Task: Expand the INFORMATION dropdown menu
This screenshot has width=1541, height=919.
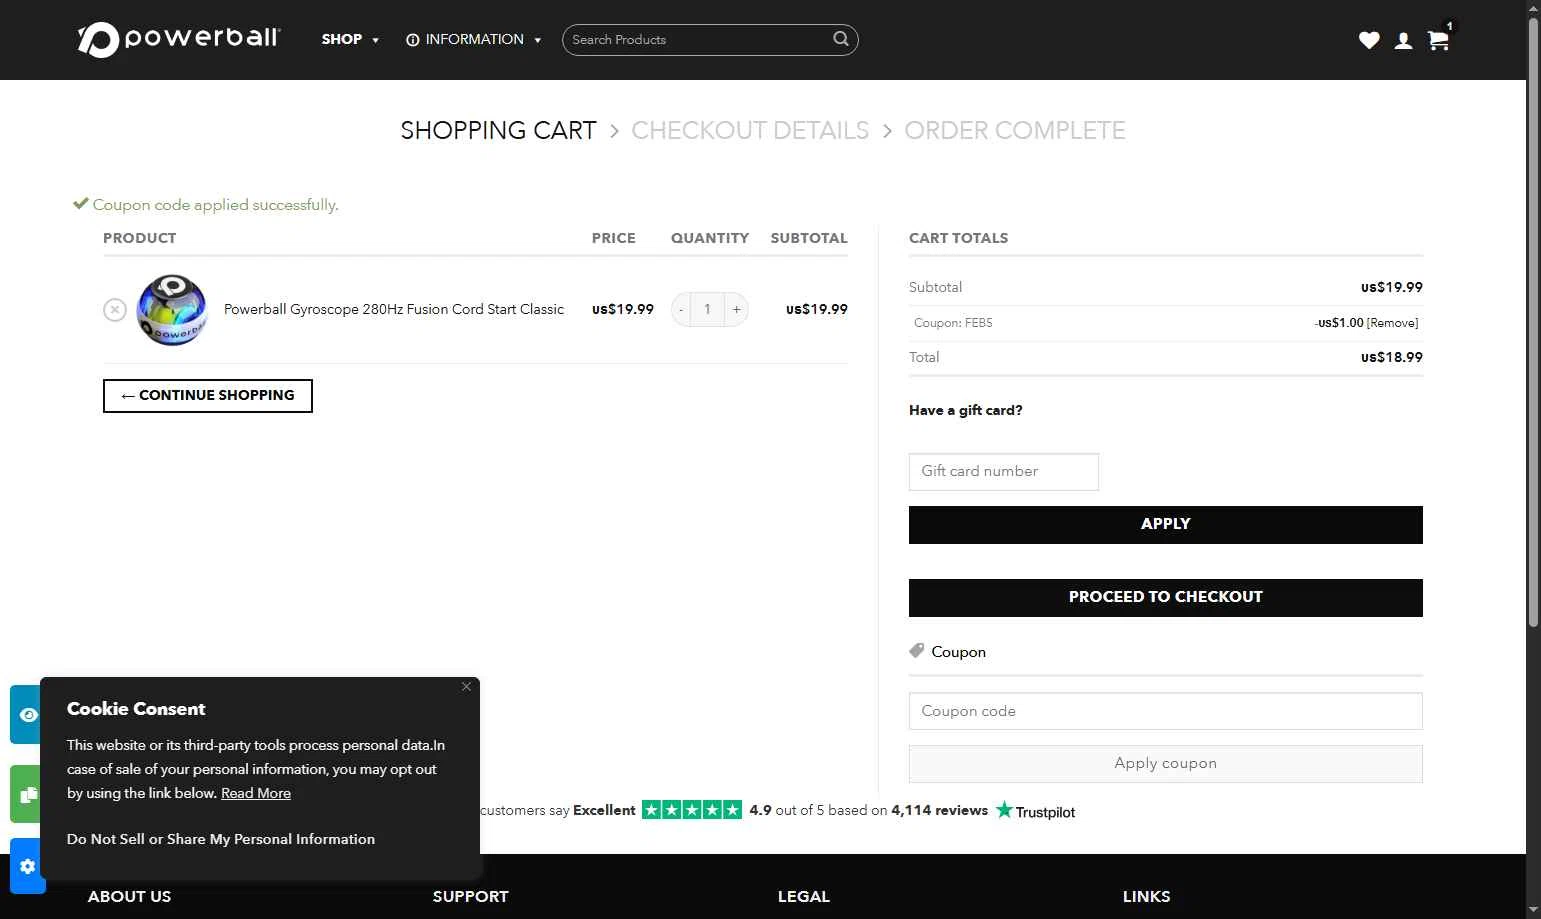Action: click(474, 39)
